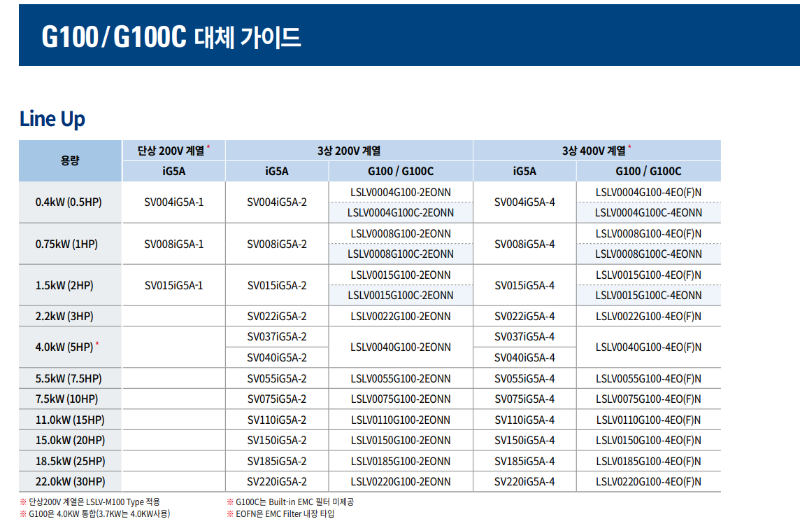Select the '3상 400V 계열' header
This screenshot has height=531, width=800.
[597, 150]
